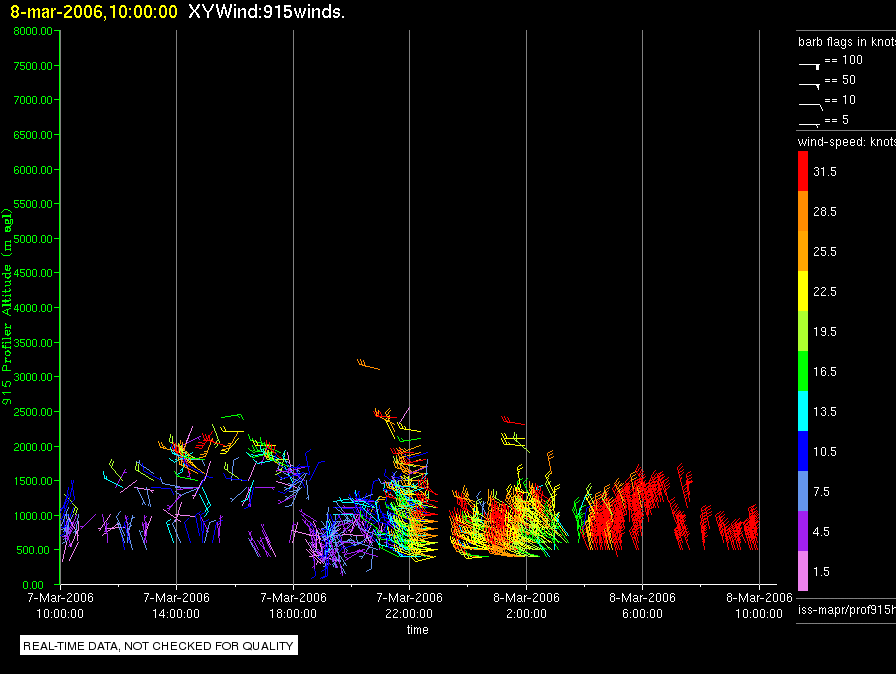Click the 'wind-speed: knots' legend heading

point(847,142)
